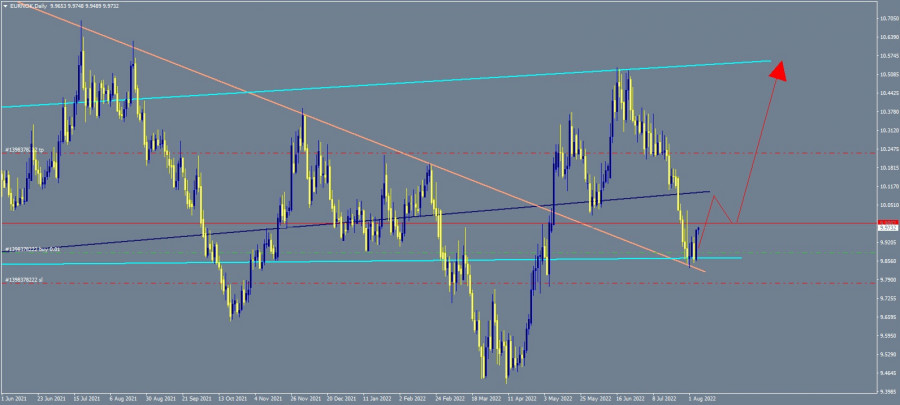Screen dimensions: 900x405
Task: Select the dark navy rising trendline
Action: (300, 224)
